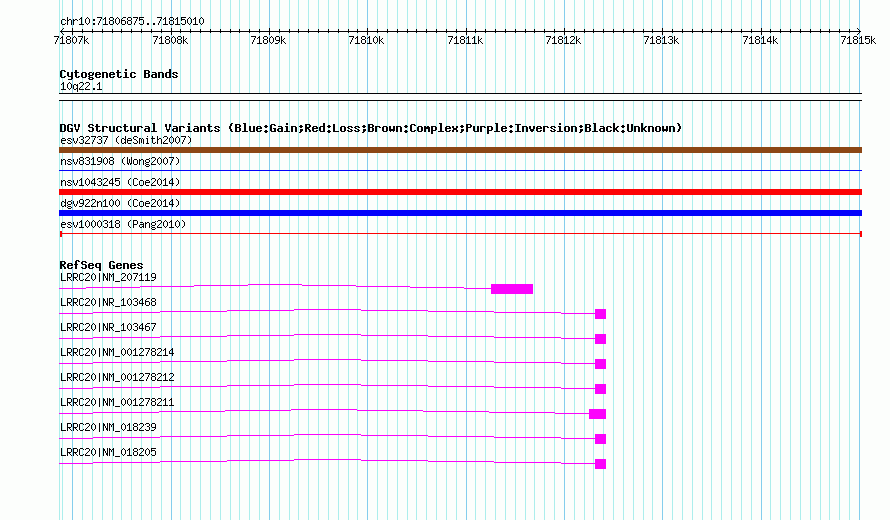Select the esv1000318 (Pang2010) label

pyautogui.click(x=123, y=224)
